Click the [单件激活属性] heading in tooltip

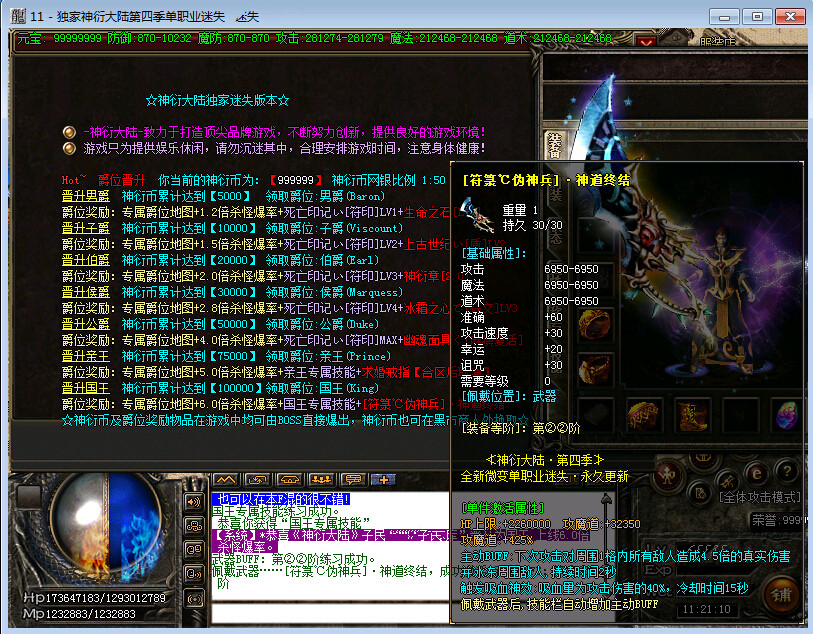(503, 508)
